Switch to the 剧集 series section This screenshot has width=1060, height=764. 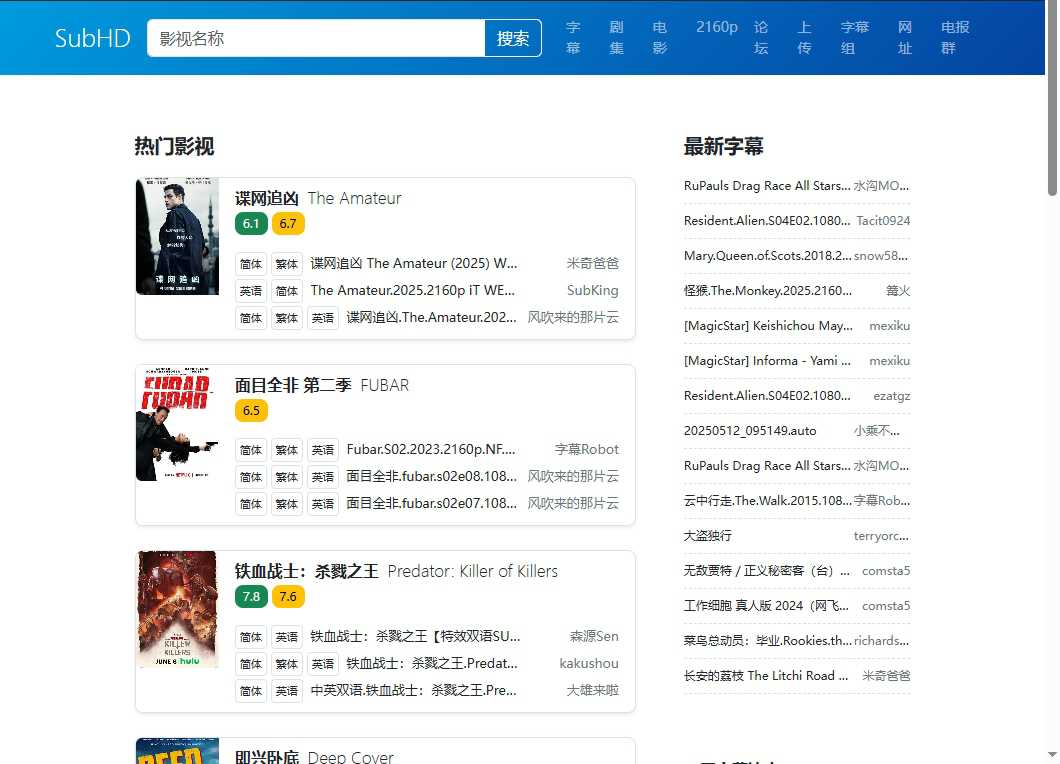coord(617,37)
